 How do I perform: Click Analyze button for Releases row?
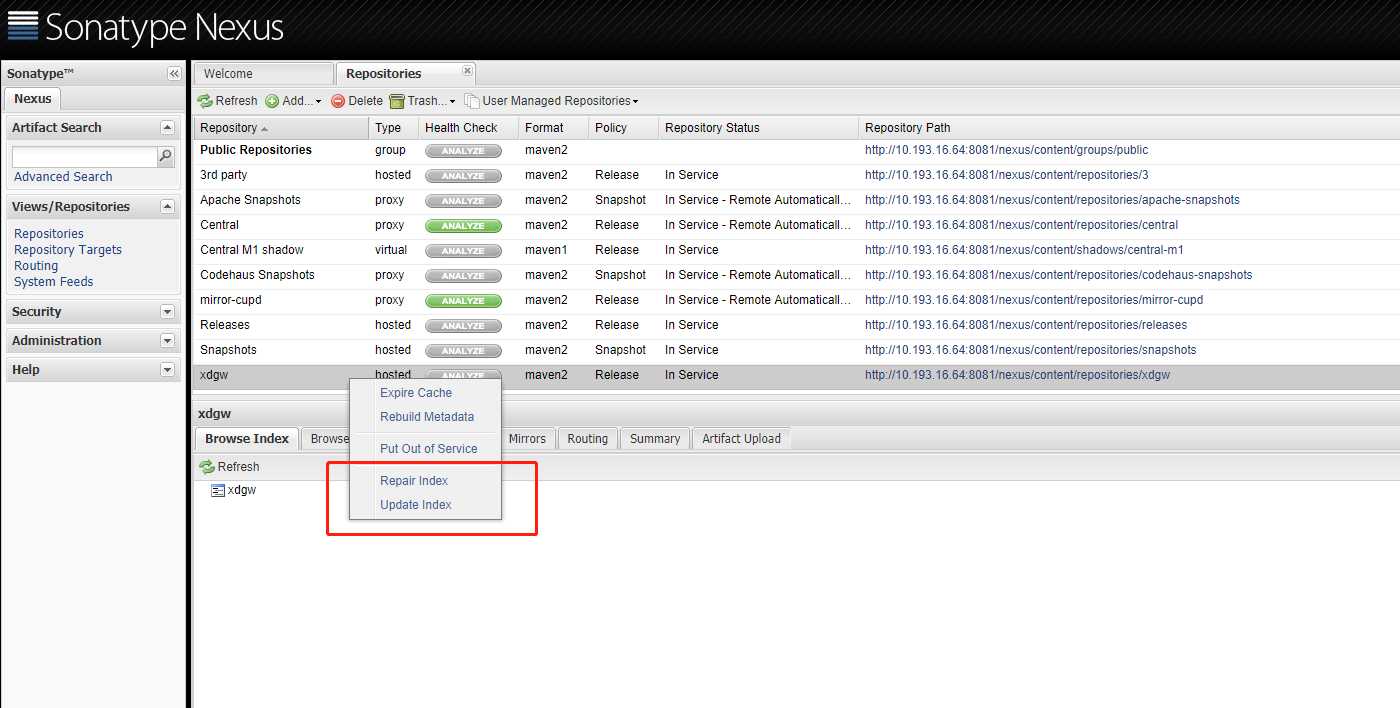pyautogui.click(x=463, y=326)
